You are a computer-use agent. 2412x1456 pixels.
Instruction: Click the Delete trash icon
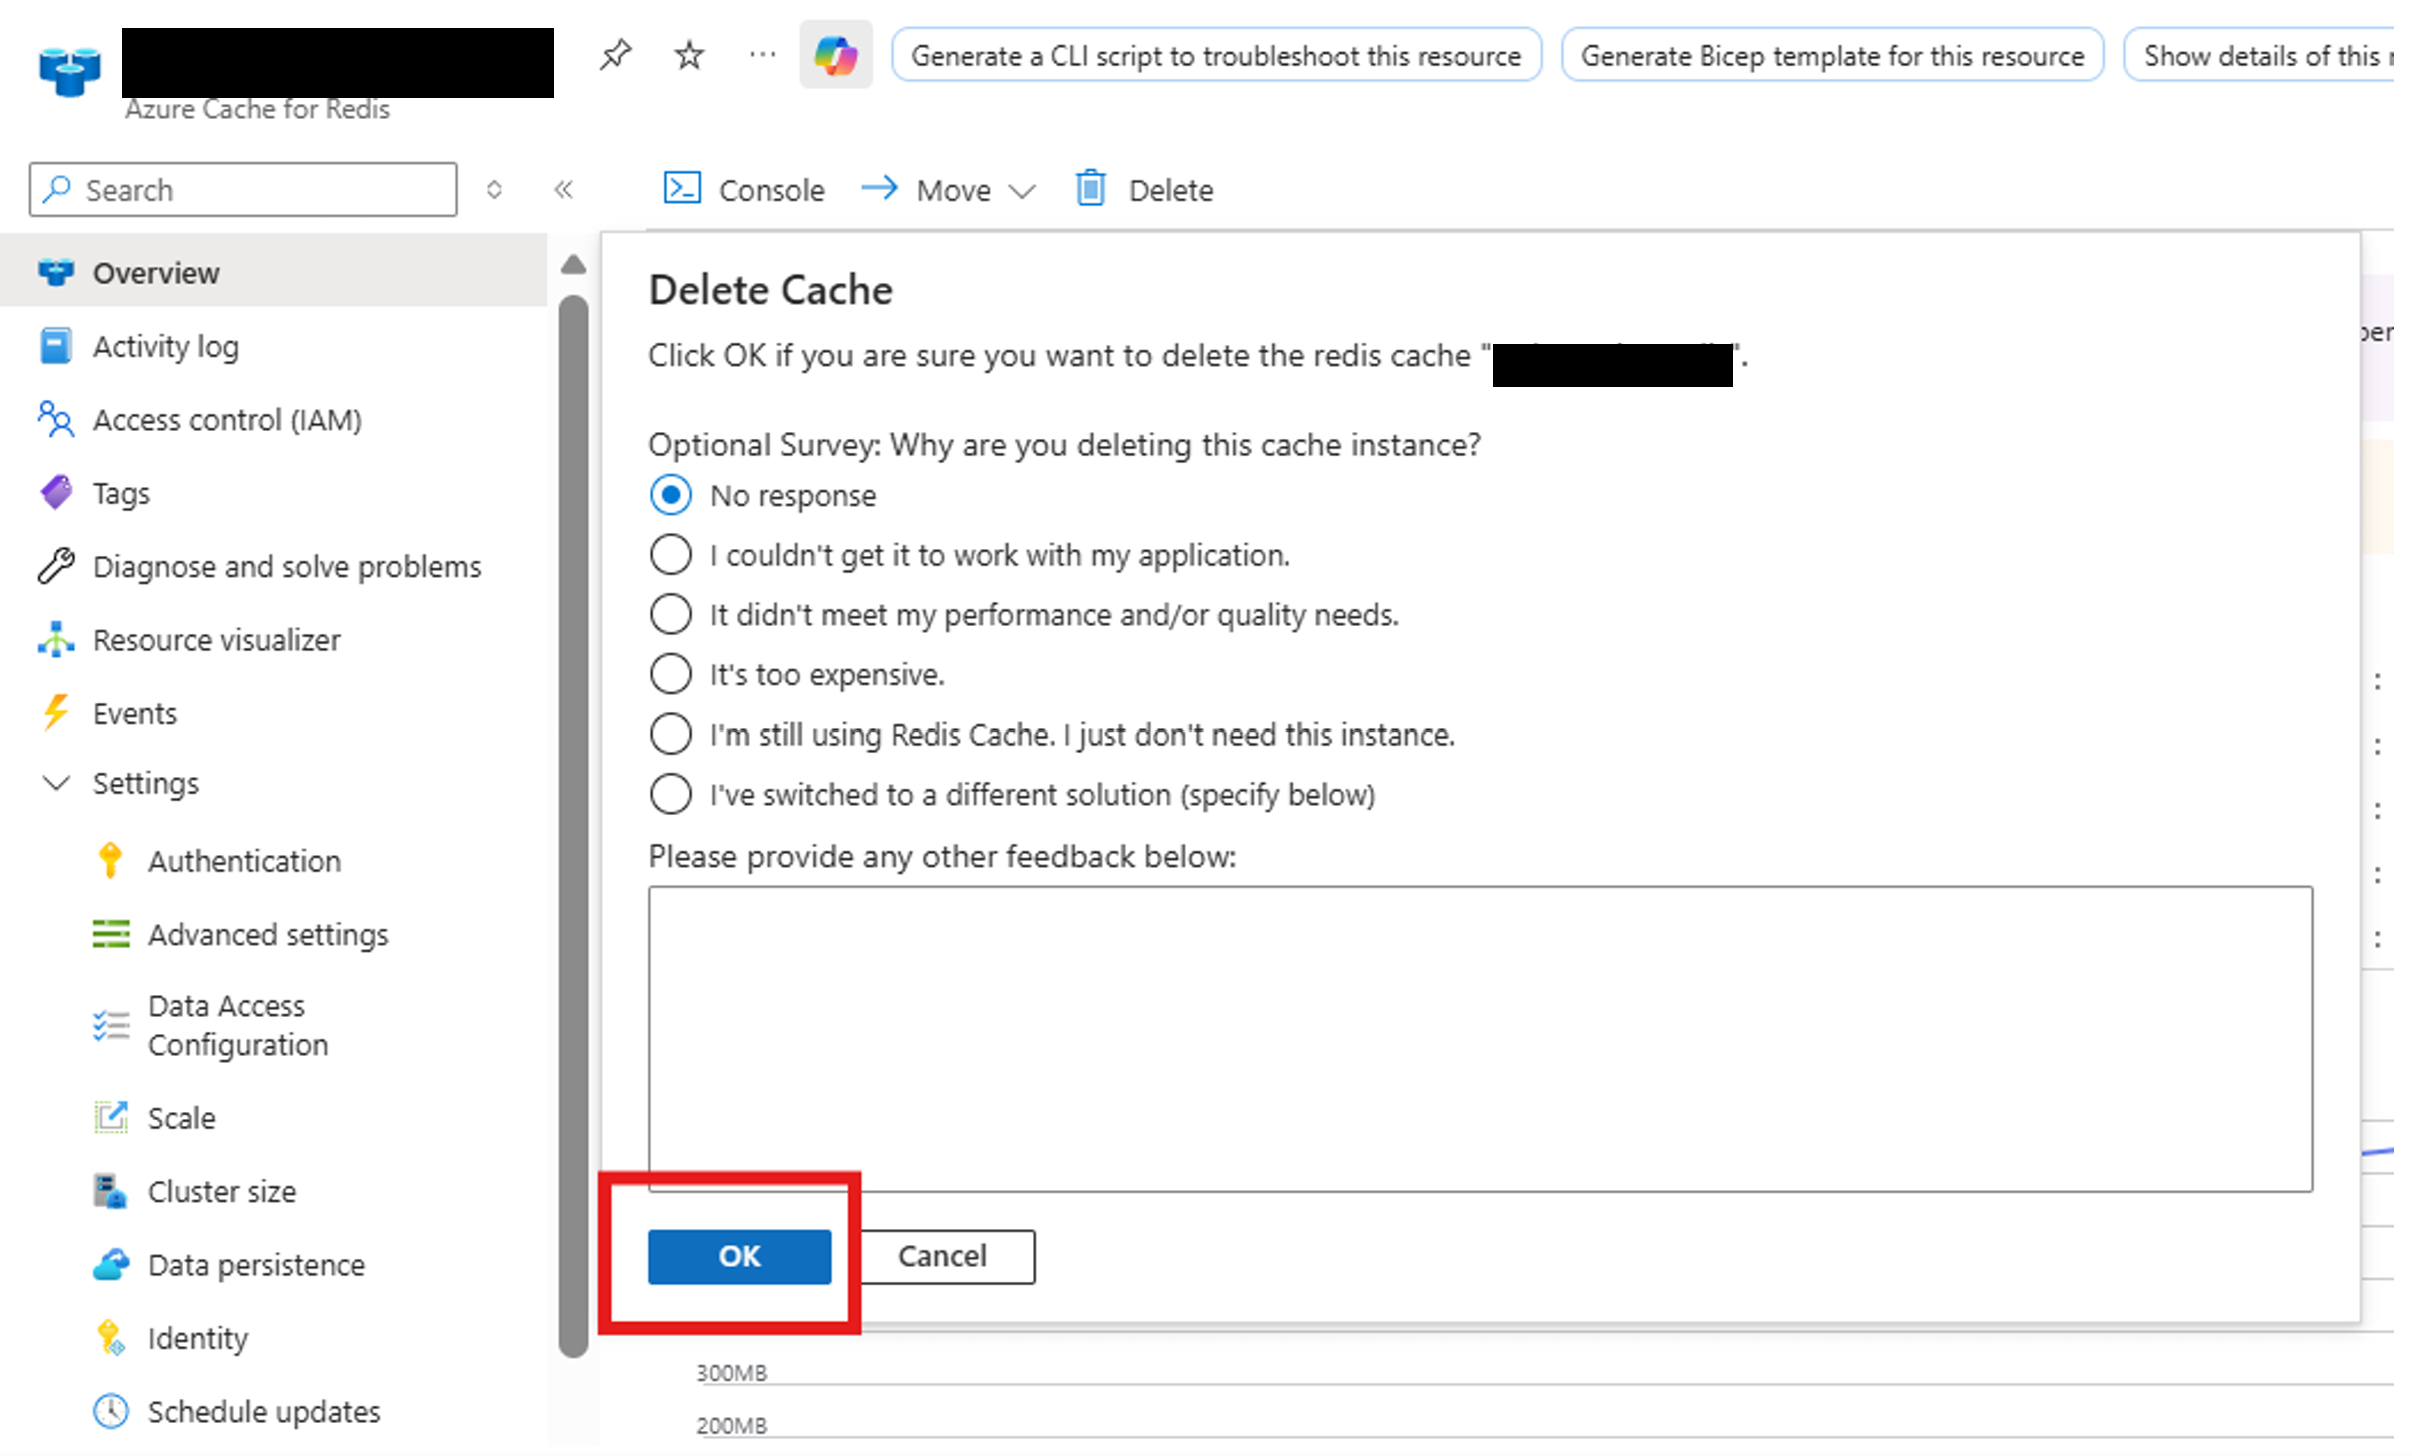click(x=1090, y=188)
